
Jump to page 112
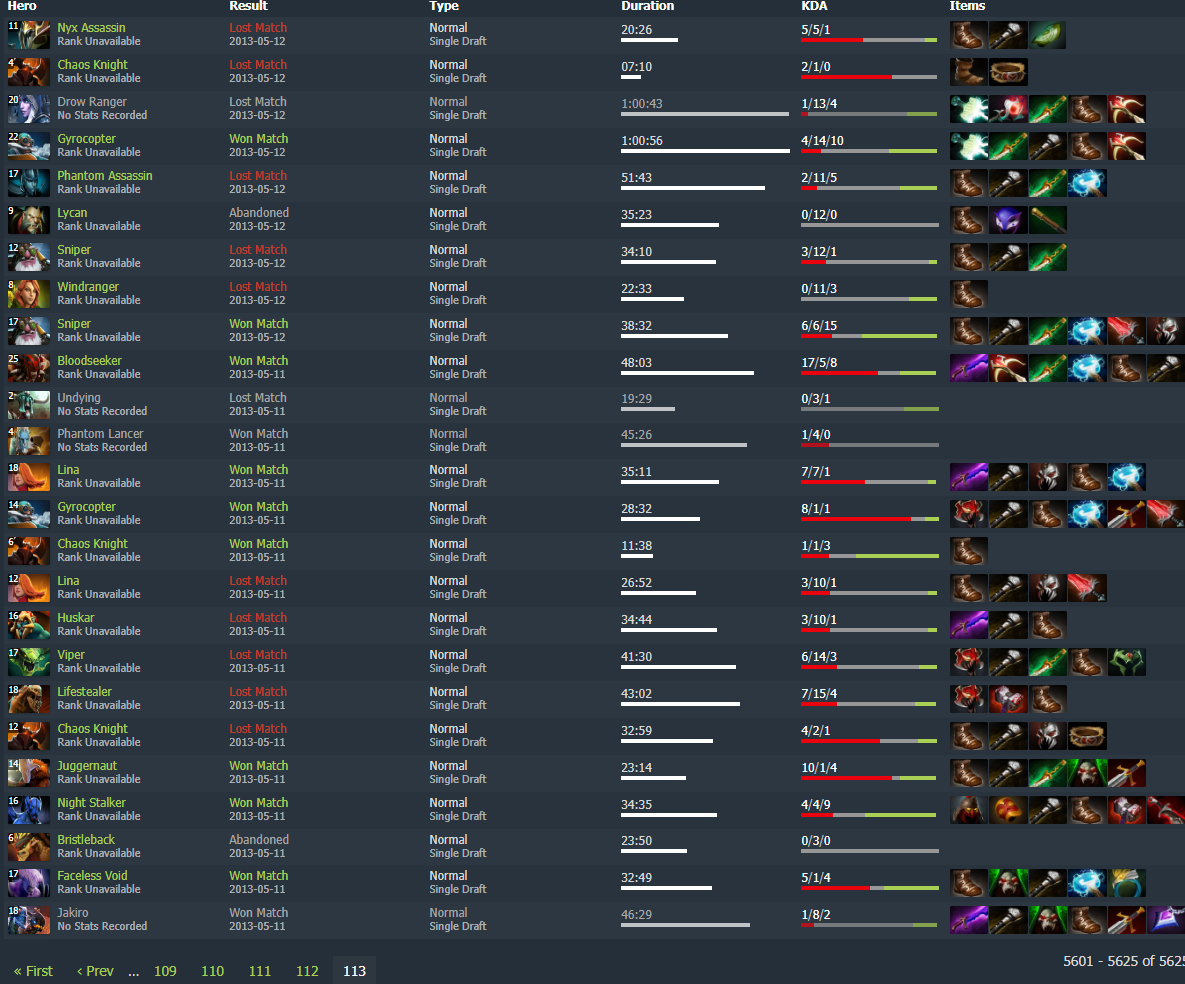click(307, 971)
